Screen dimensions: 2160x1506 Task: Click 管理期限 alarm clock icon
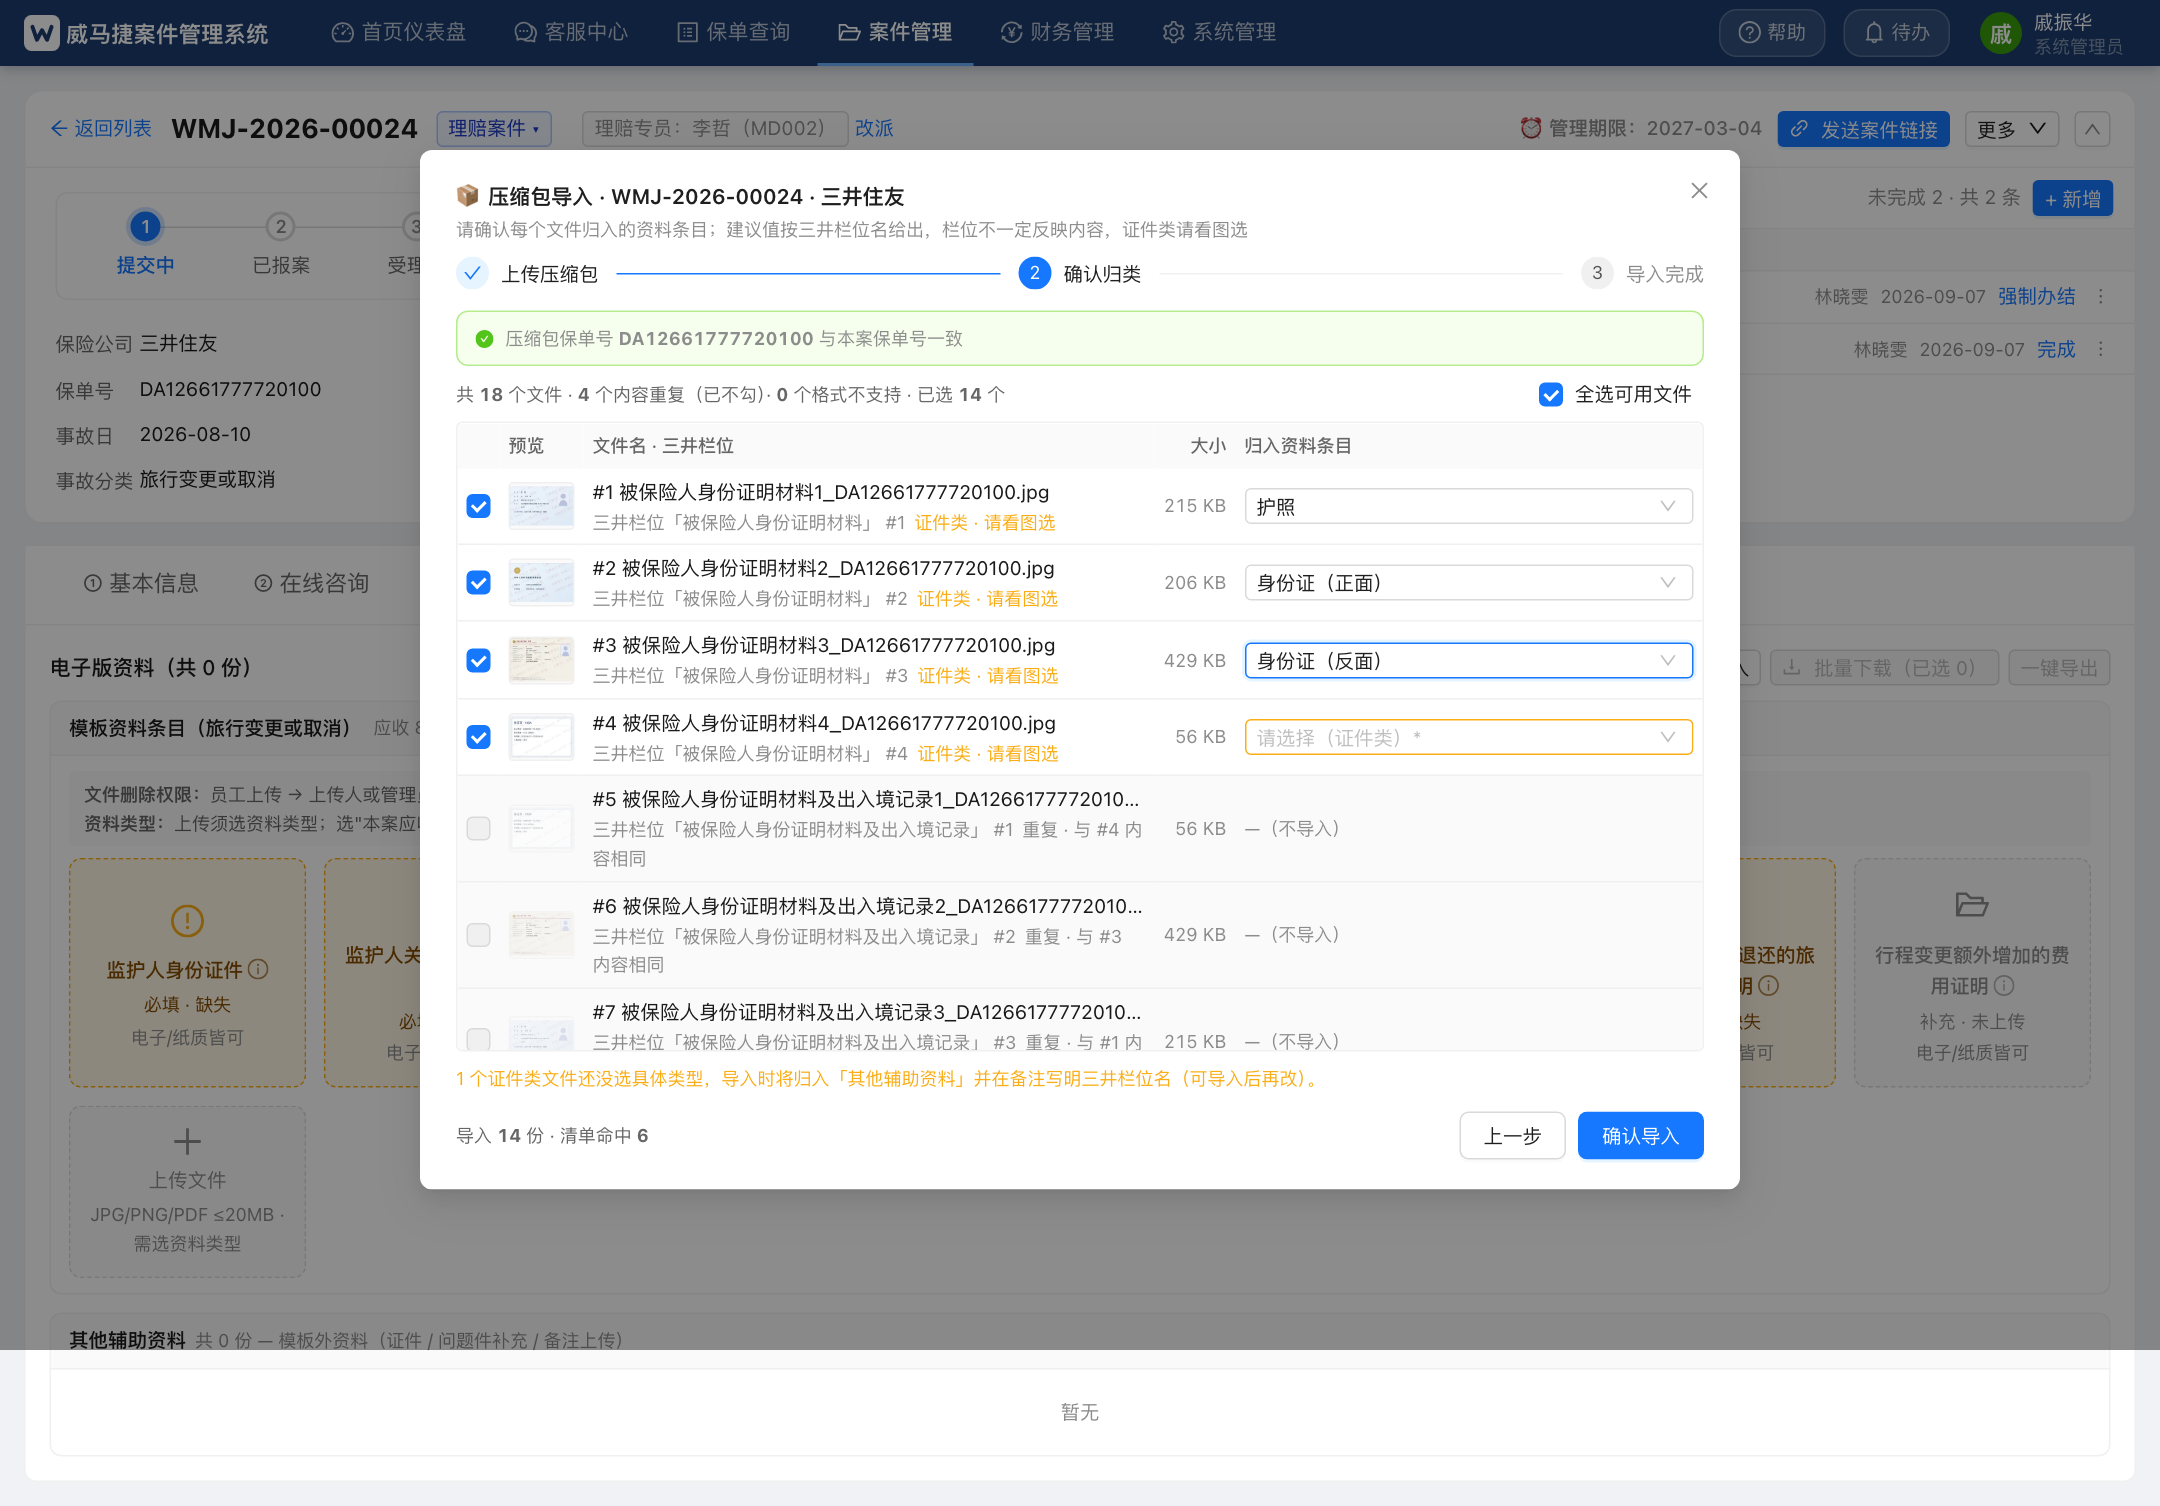1530,128
